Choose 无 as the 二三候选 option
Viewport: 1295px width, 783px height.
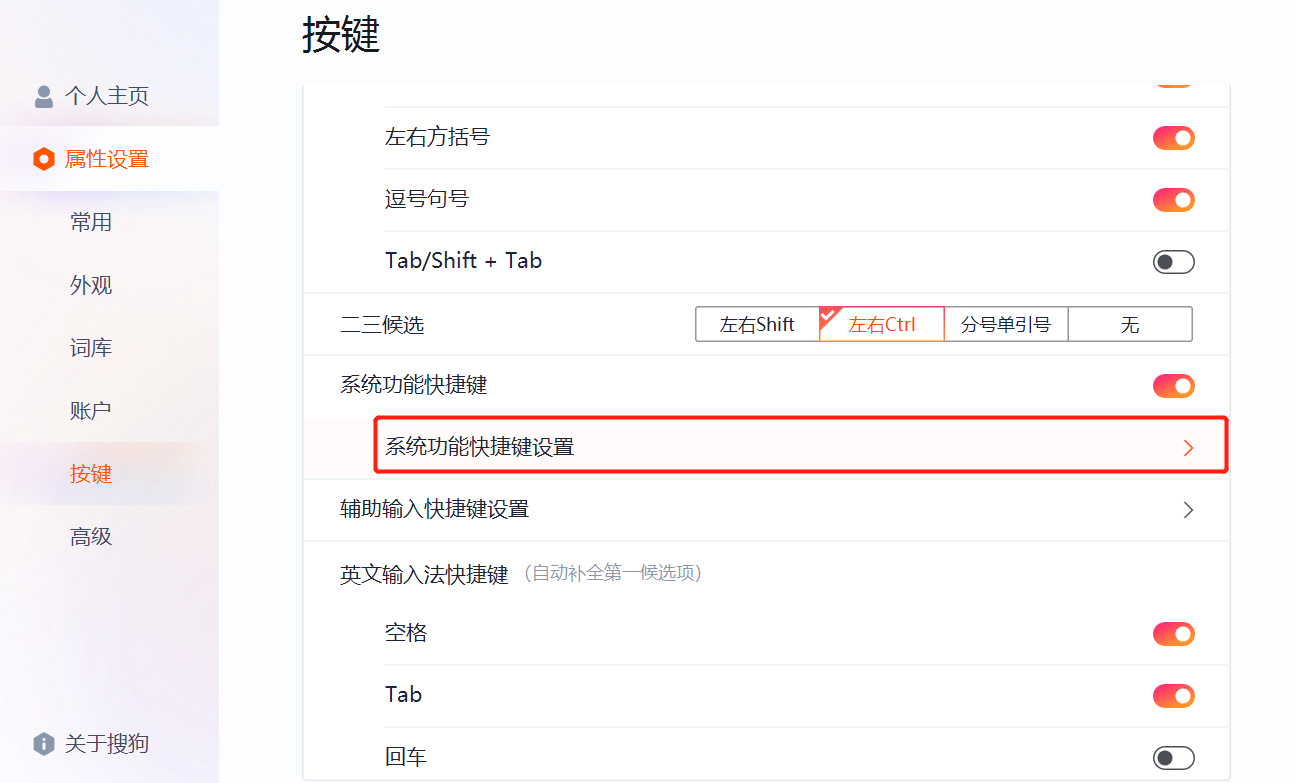click(1130, 323)
